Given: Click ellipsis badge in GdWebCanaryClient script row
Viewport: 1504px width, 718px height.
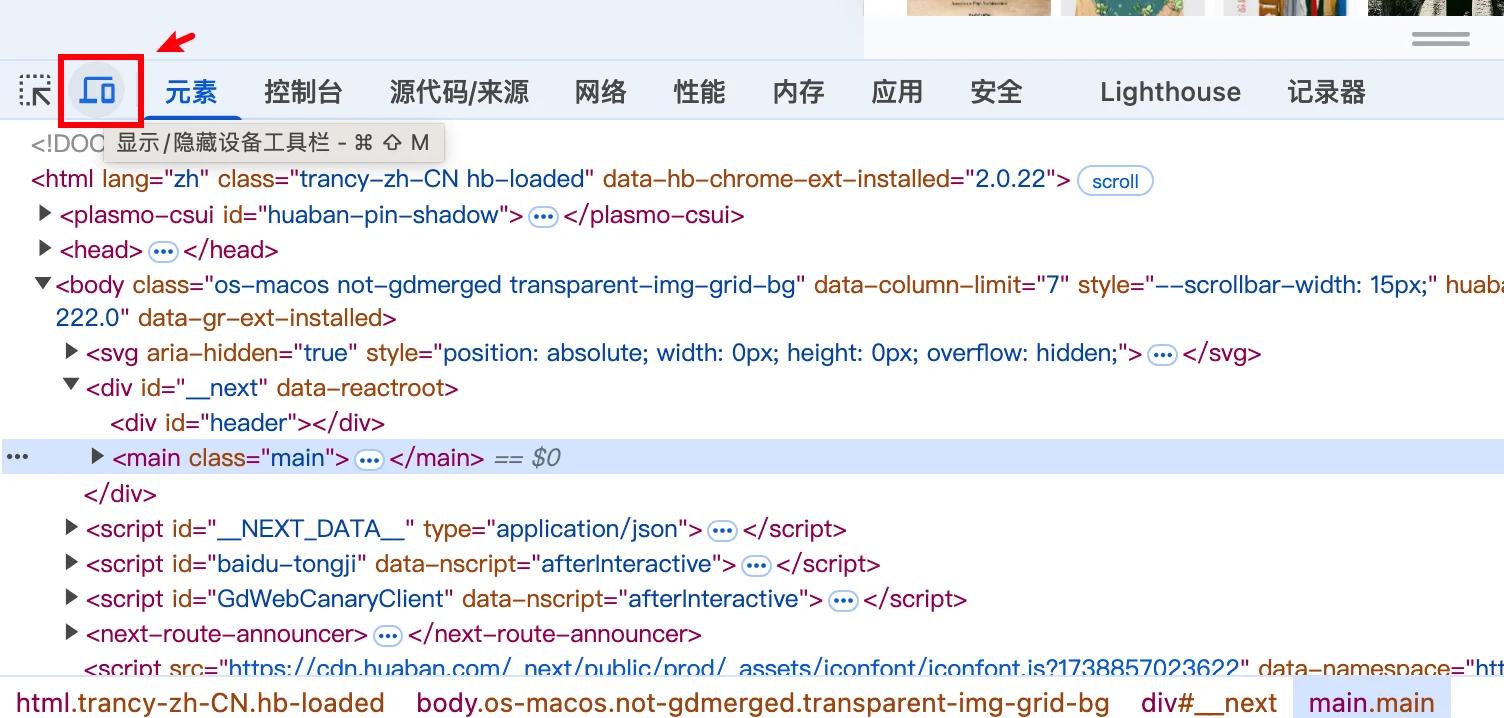Looking at the screenshot, I should pos(844,601).
